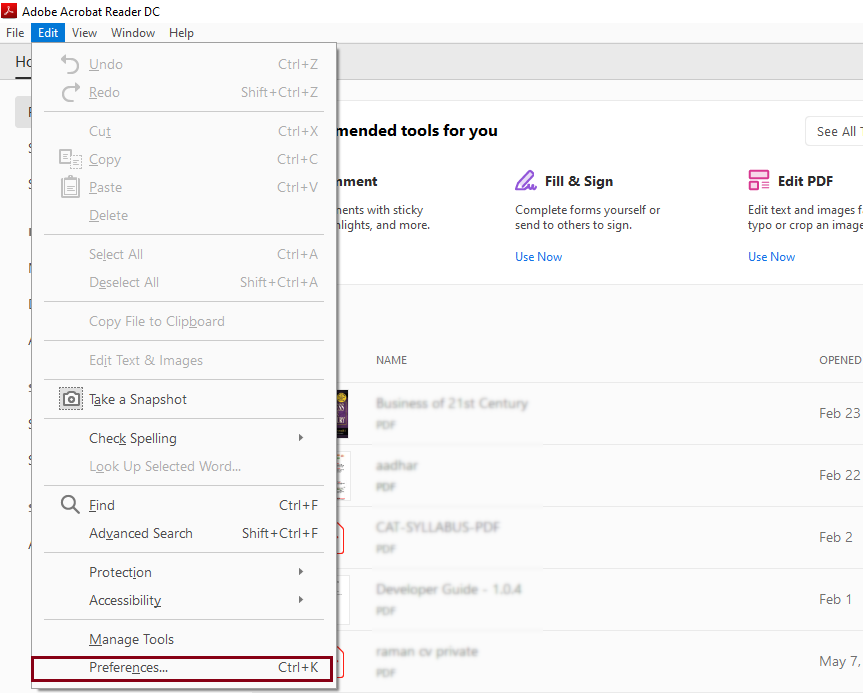Viewport: 863px width, 693px height.
Task: Choose Advanced Search menu entry
Action: (184, 533)
